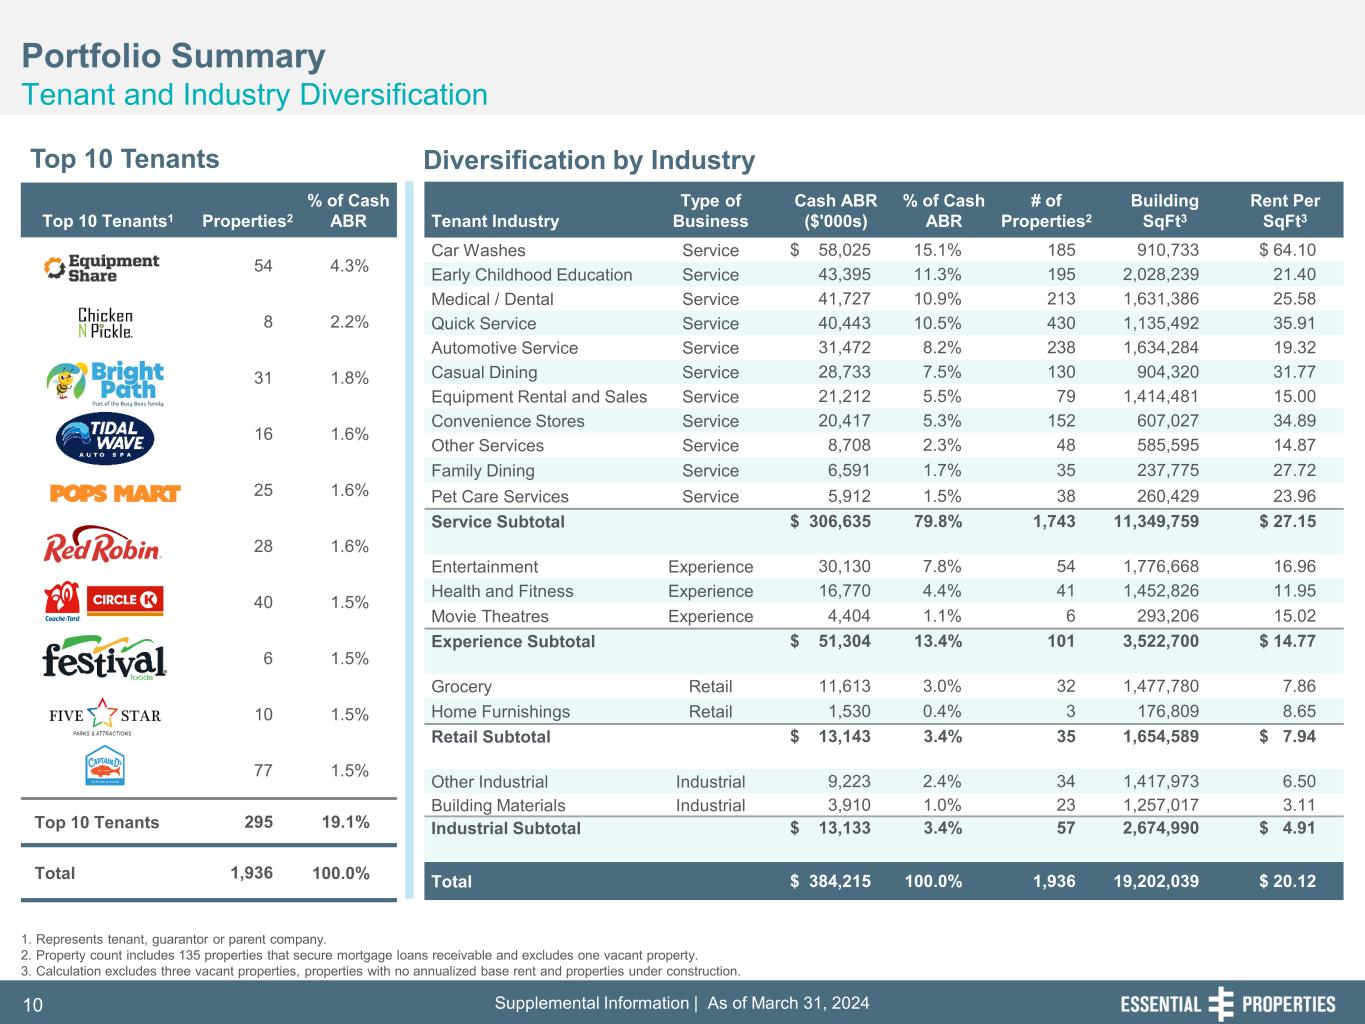Click the Total Cash ABR value $384,215

point(830,881)
